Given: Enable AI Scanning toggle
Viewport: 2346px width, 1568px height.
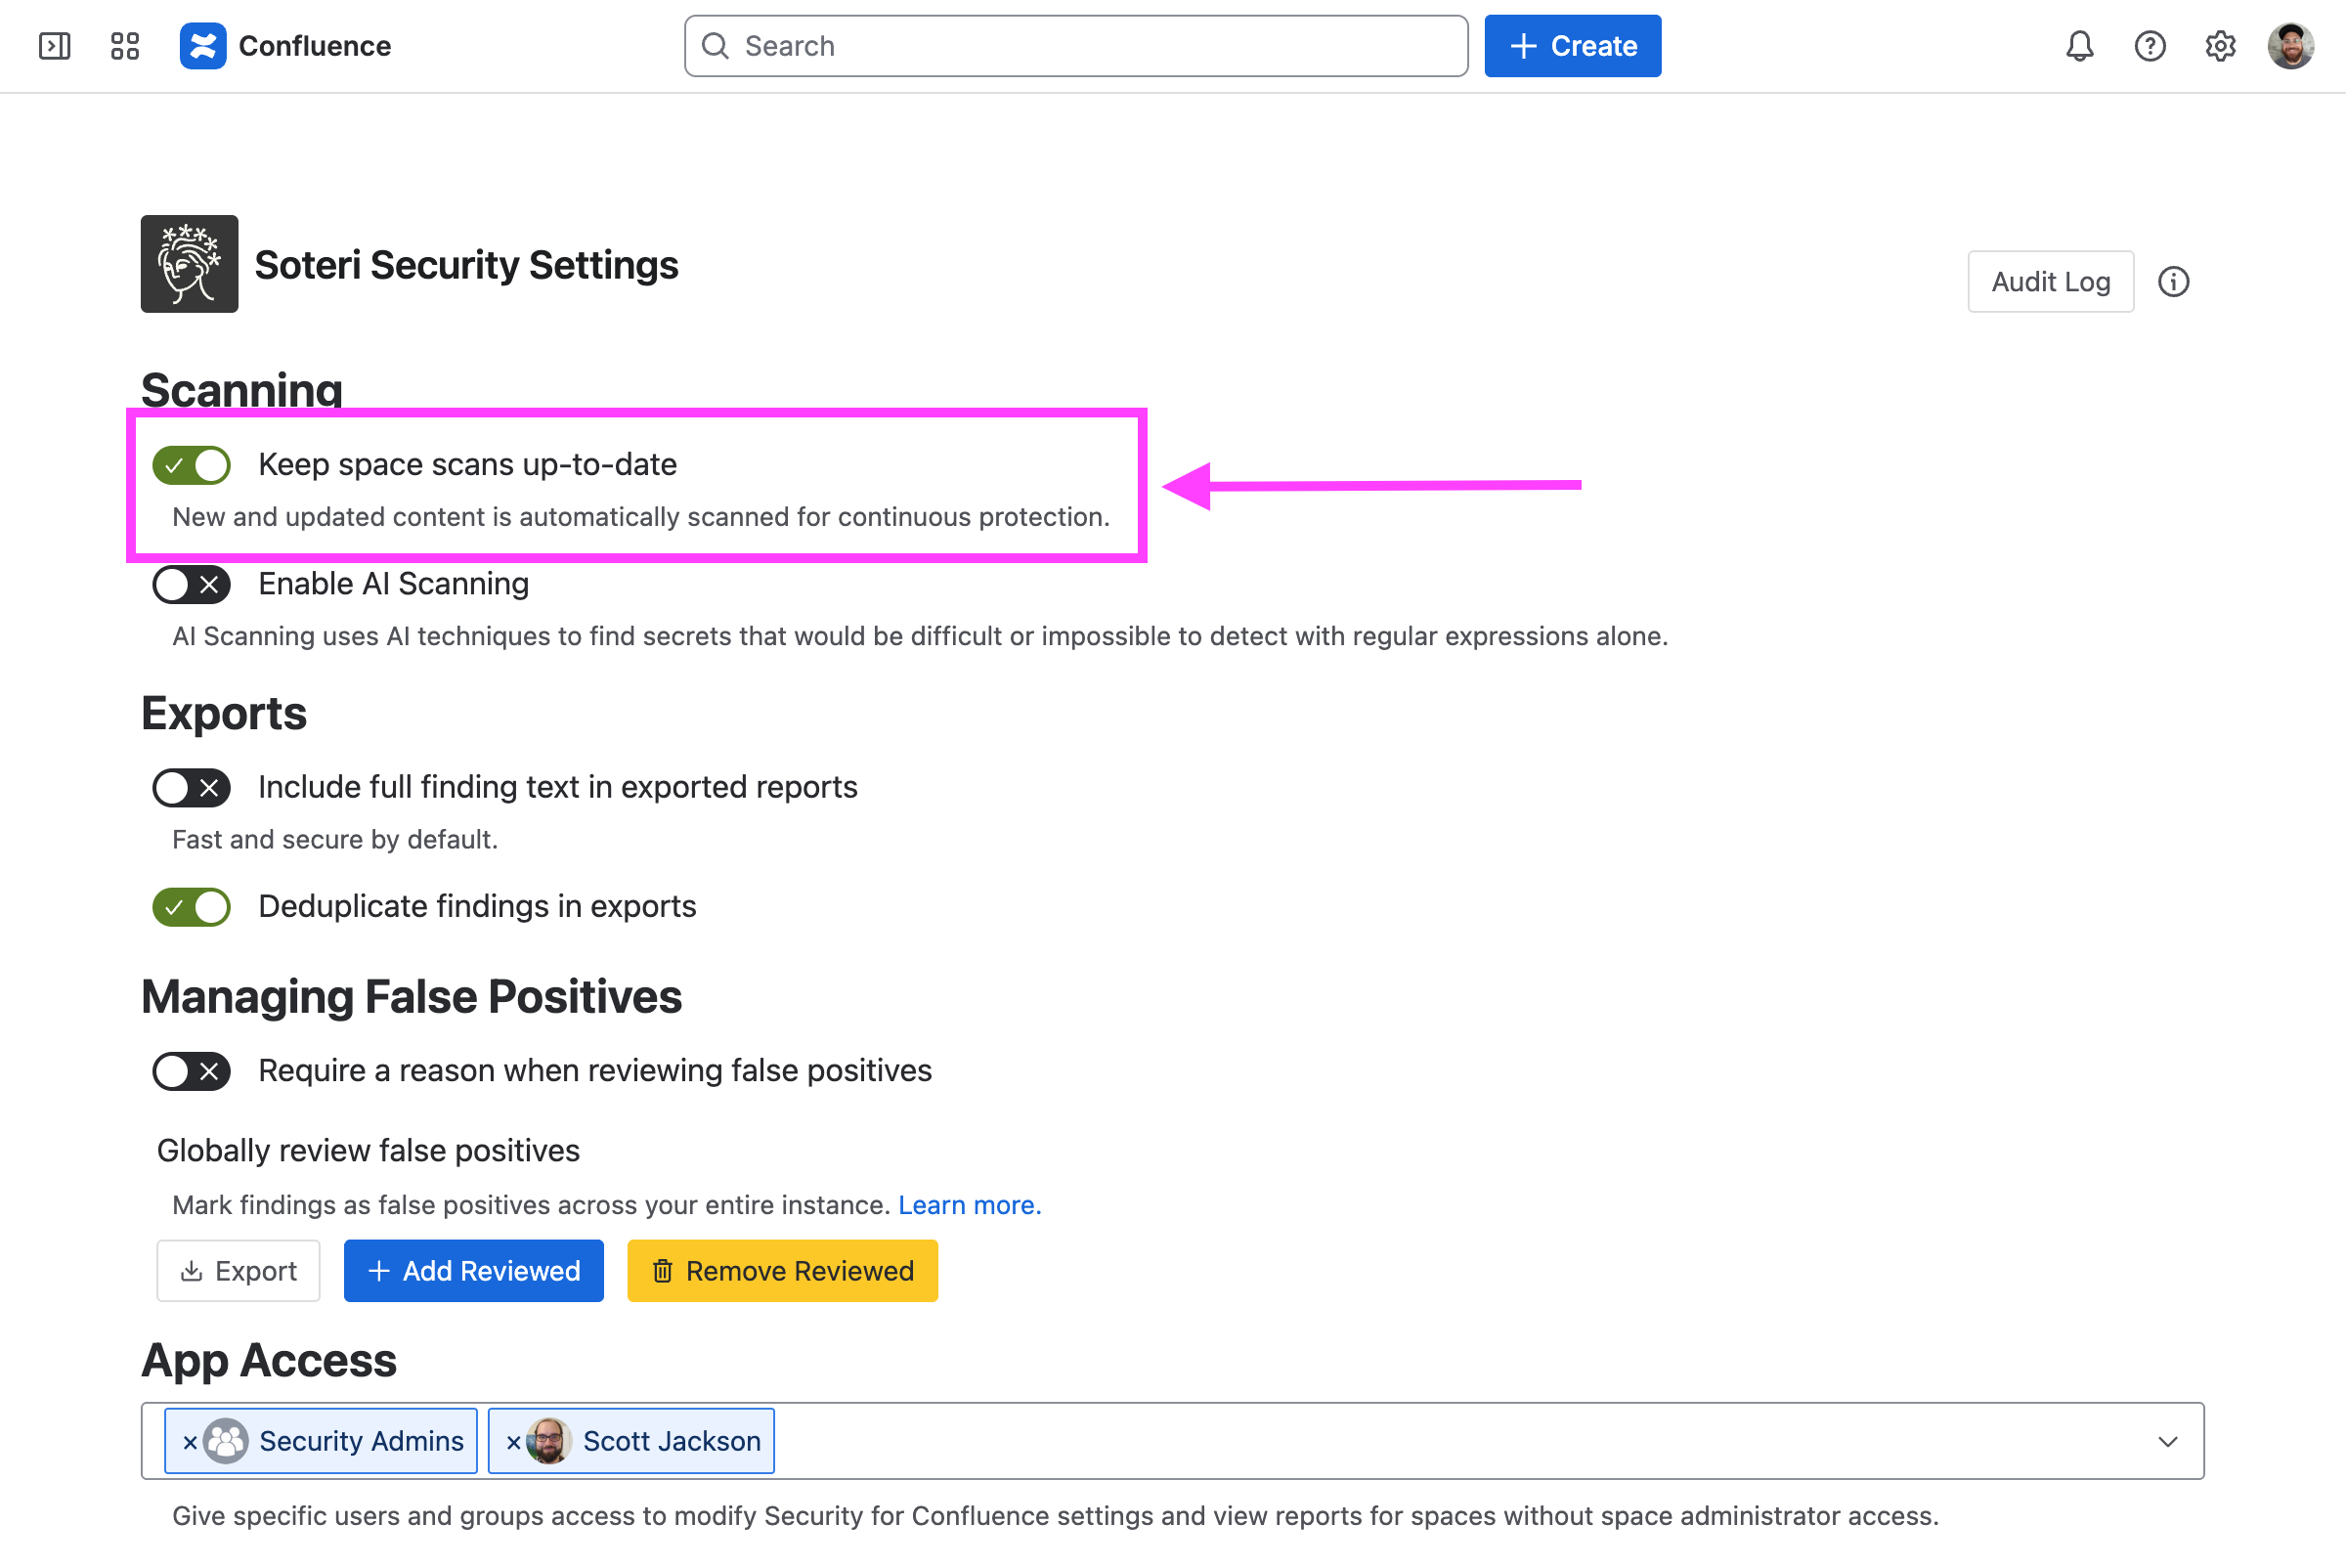Looking at the screenshot, I should [191, 584].
